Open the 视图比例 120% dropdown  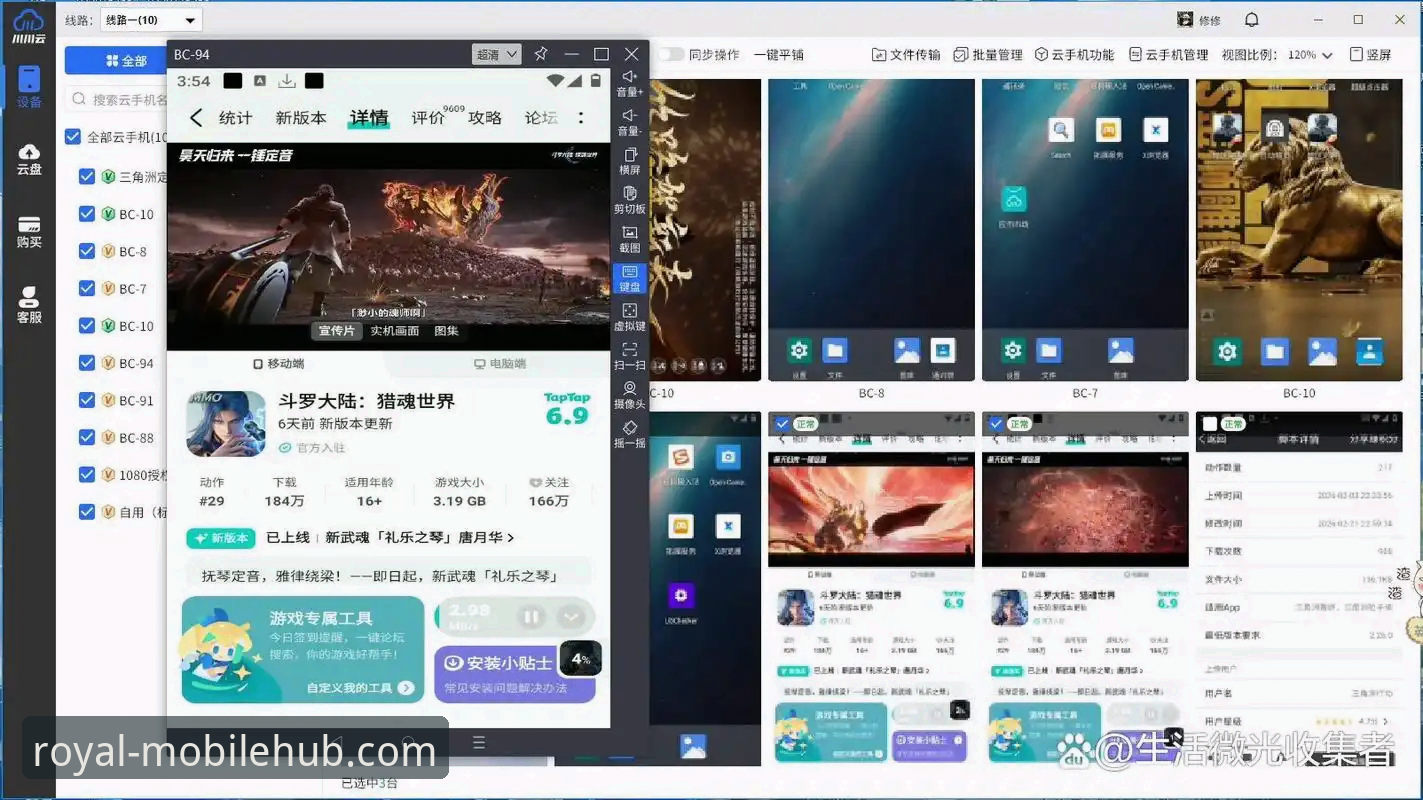(1310, 55)
